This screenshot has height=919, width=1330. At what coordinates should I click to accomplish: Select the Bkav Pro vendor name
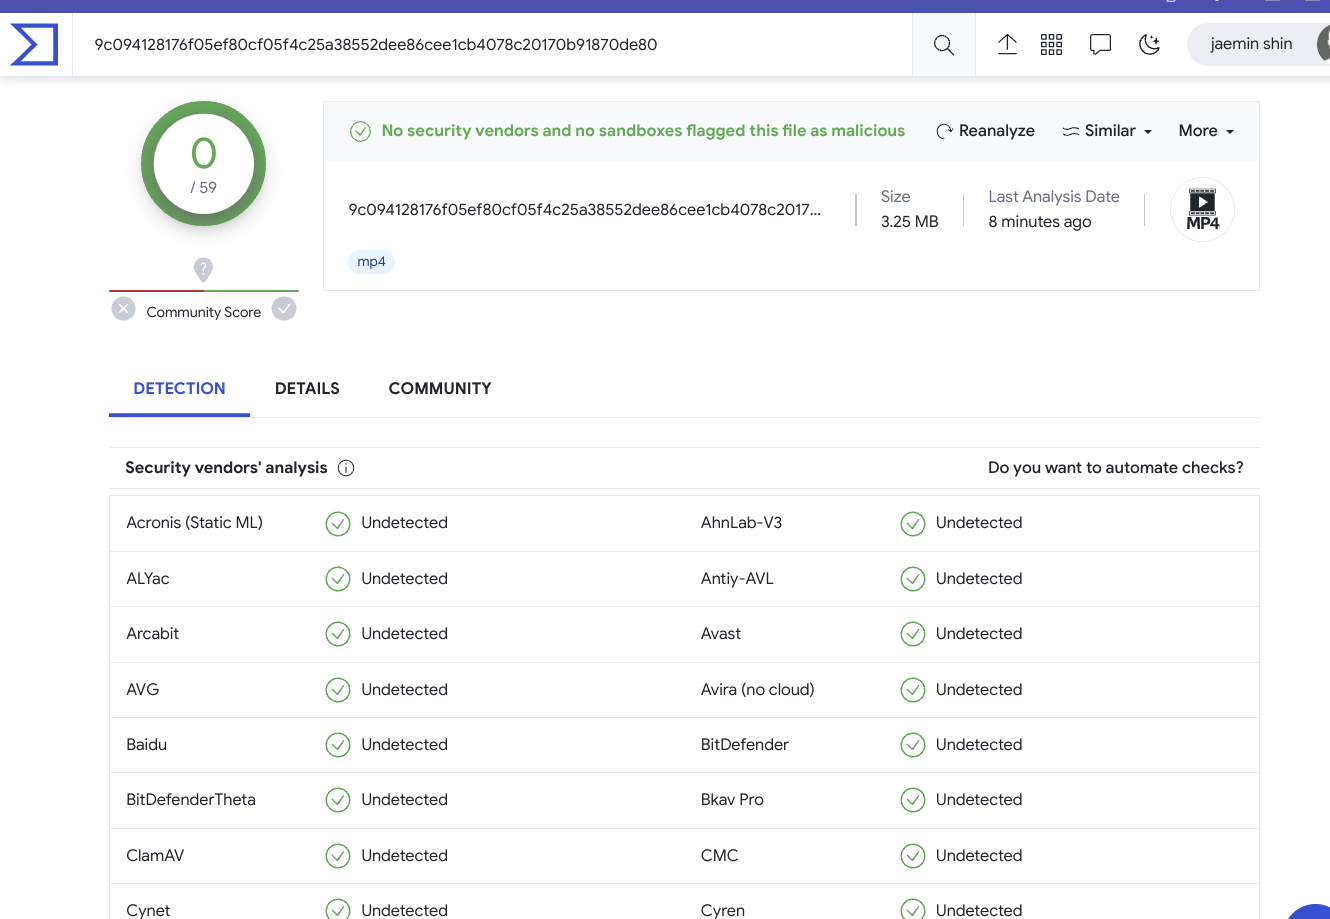[732, 800]
